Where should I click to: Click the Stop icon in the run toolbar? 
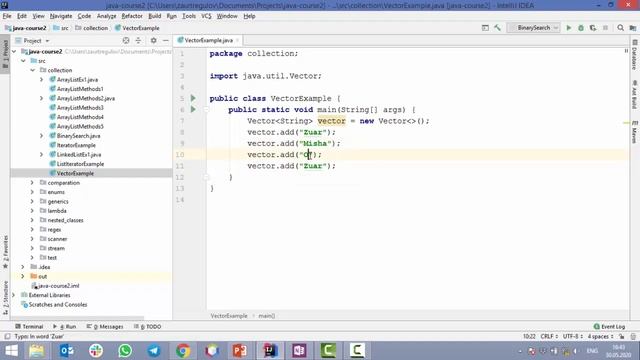(605, 28)
